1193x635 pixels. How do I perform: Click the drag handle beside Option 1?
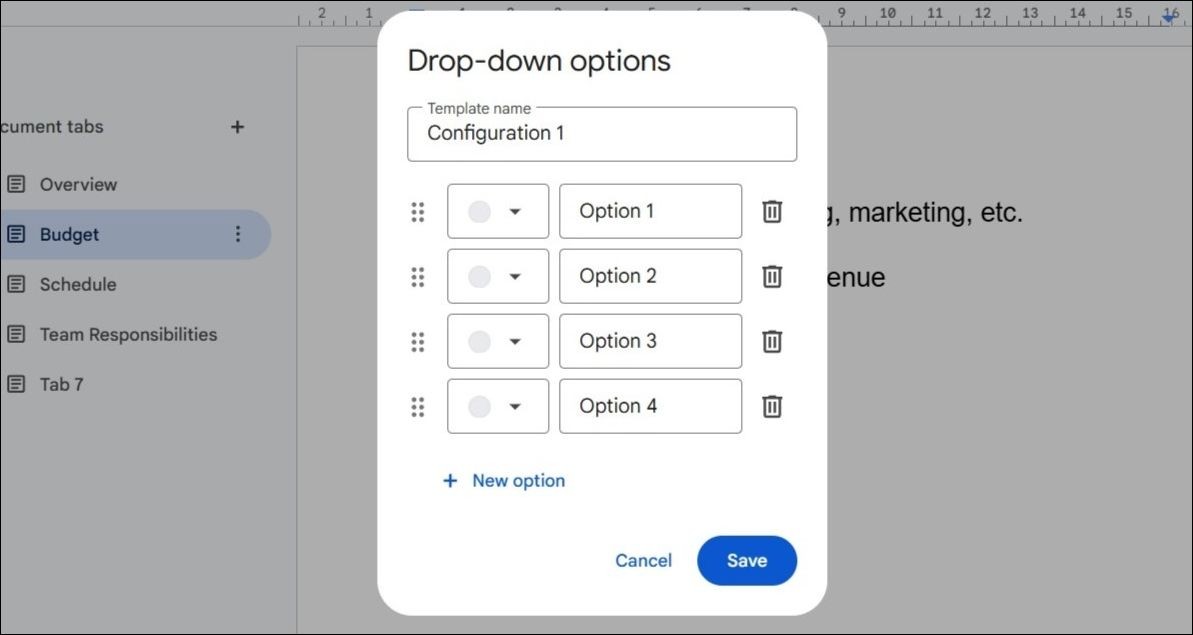click(x=418, y=211)
